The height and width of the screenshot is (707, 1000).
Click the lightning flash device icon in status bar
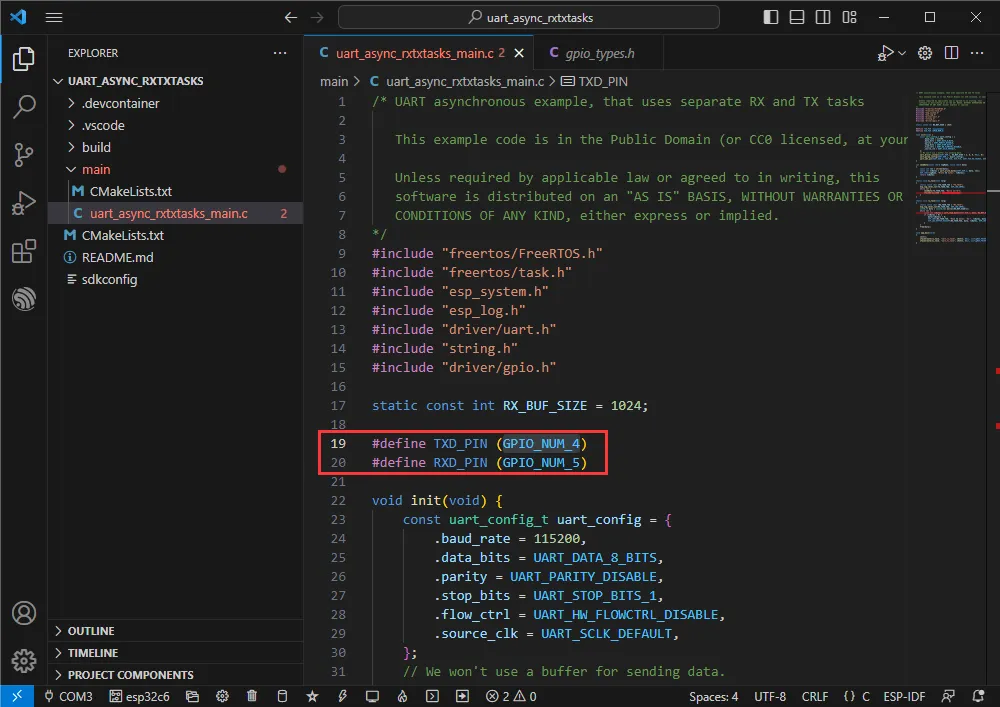tap(342, 696)
